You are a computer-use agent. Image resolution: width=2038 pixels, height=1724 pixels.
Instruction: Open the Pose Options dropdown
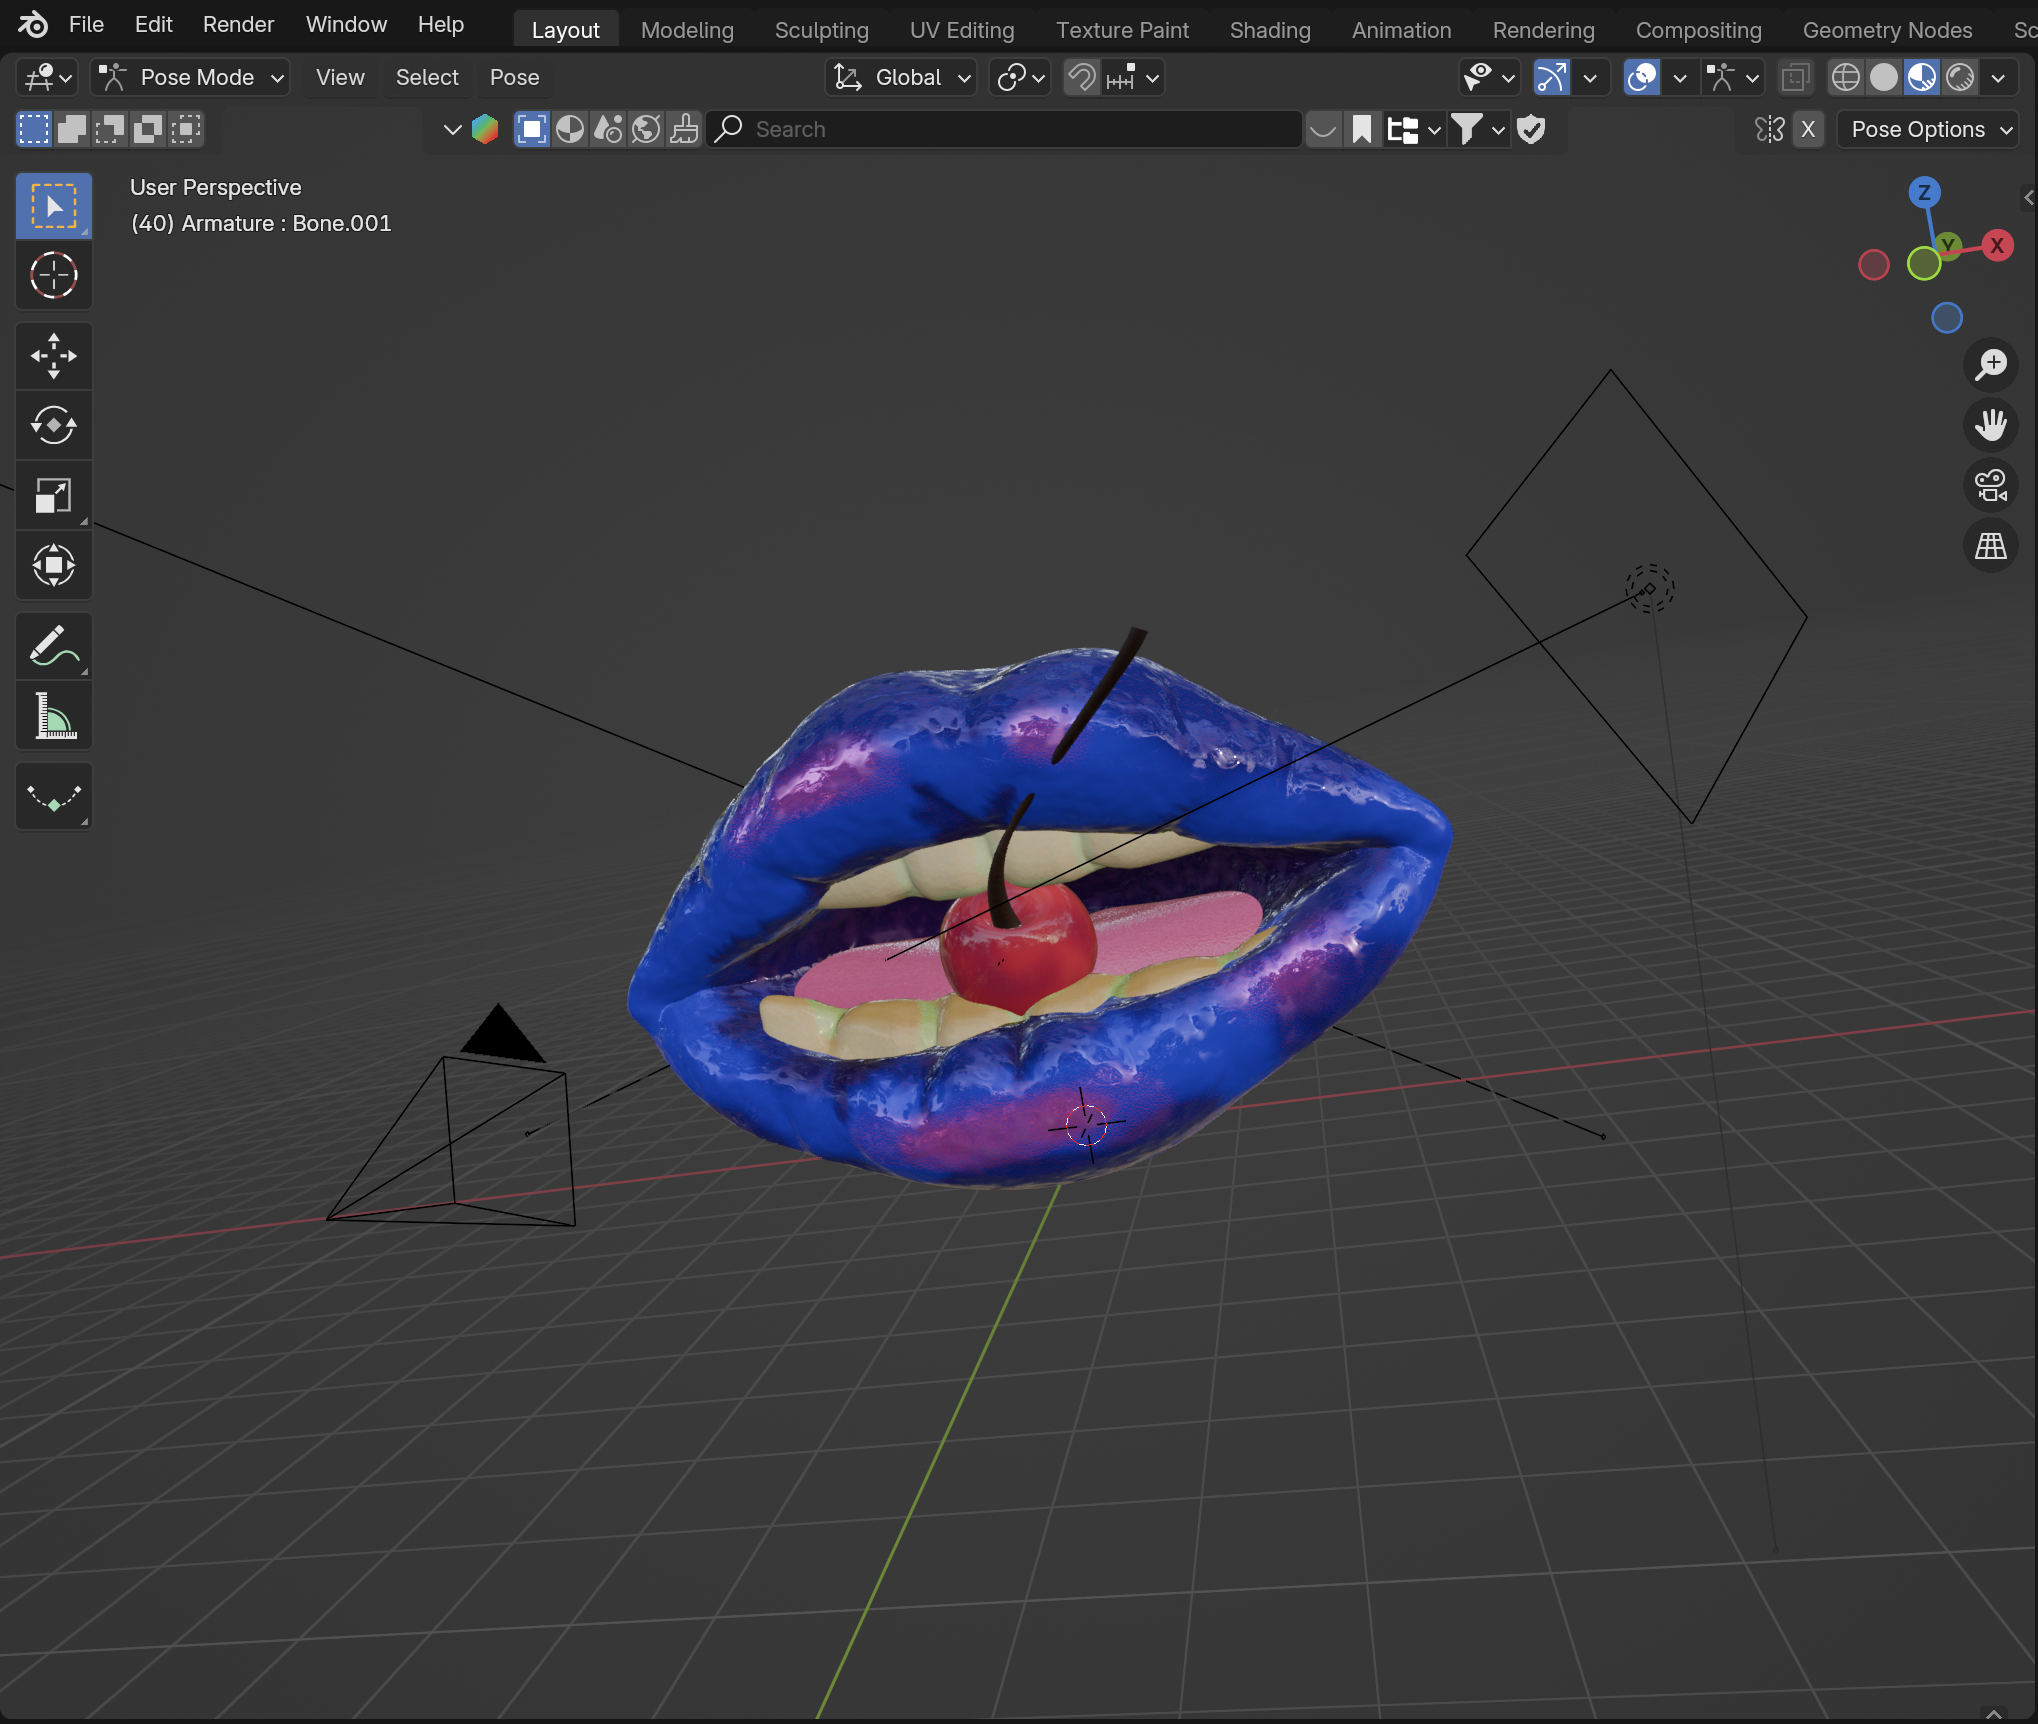1928,129
